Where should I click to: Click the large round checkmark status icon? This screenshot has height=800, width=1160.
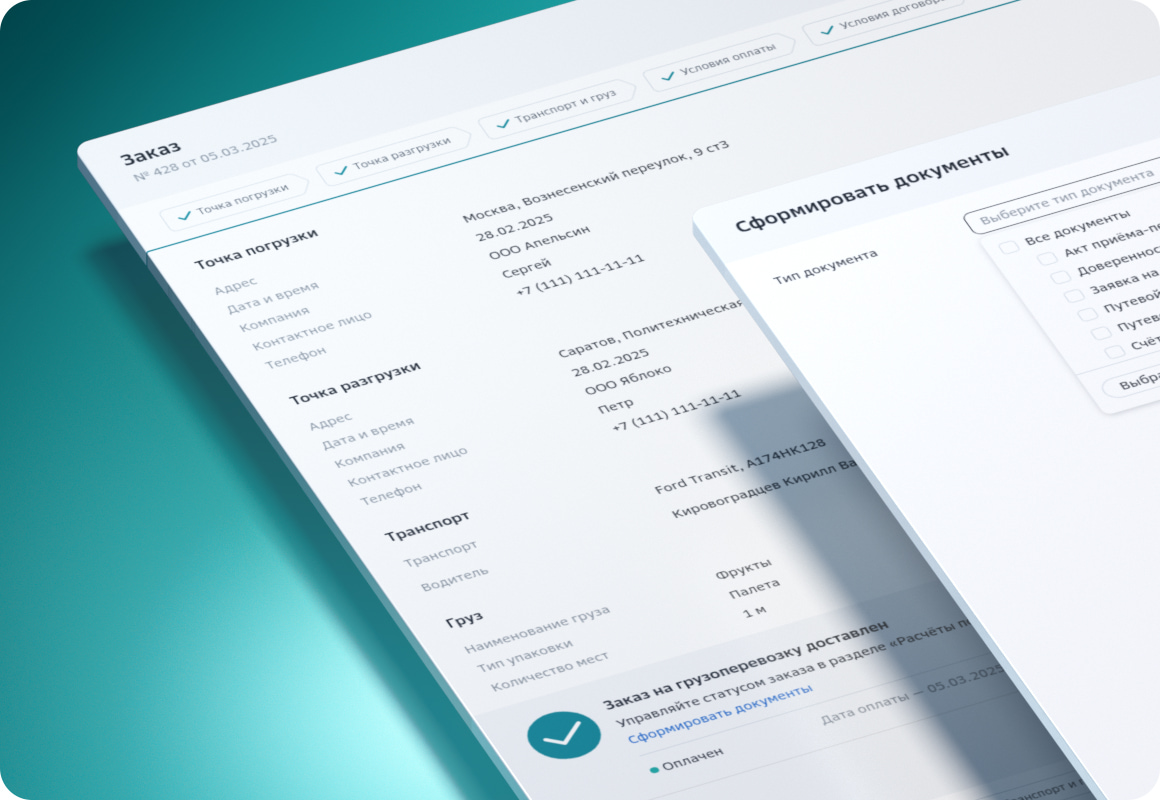click(564, 735)
